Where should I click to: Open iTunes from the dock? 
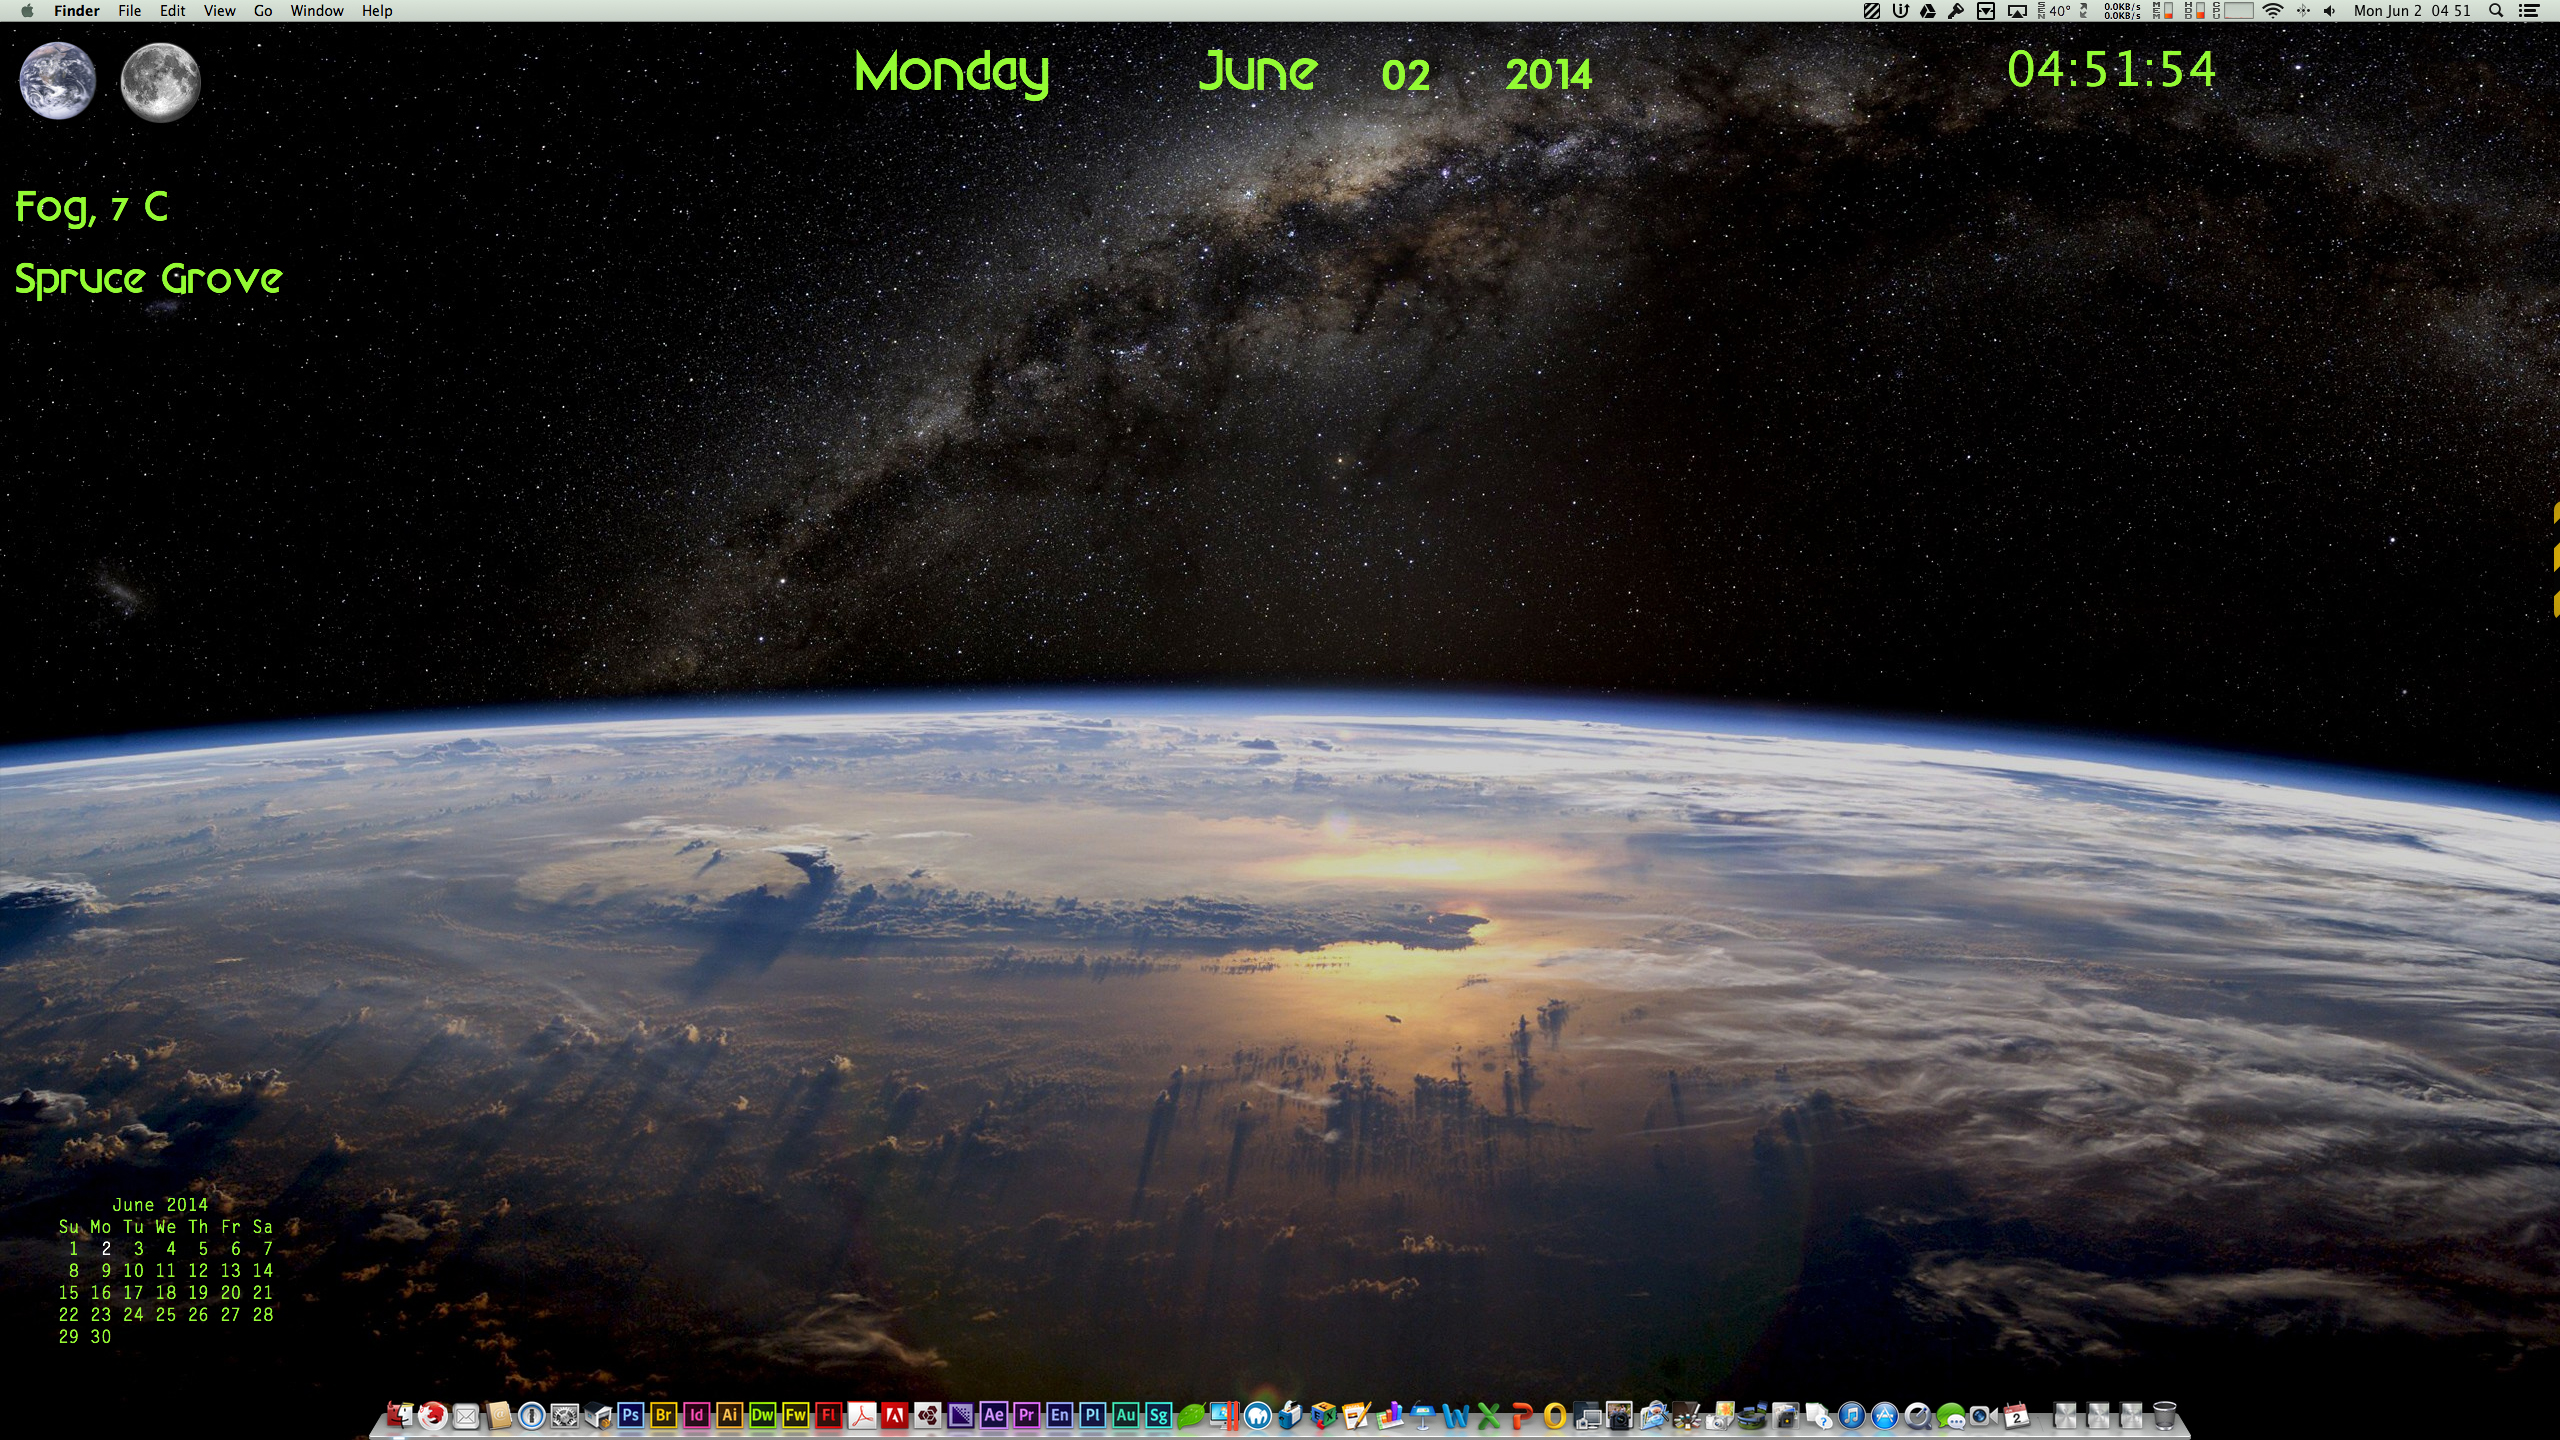click(1851, 1416)
